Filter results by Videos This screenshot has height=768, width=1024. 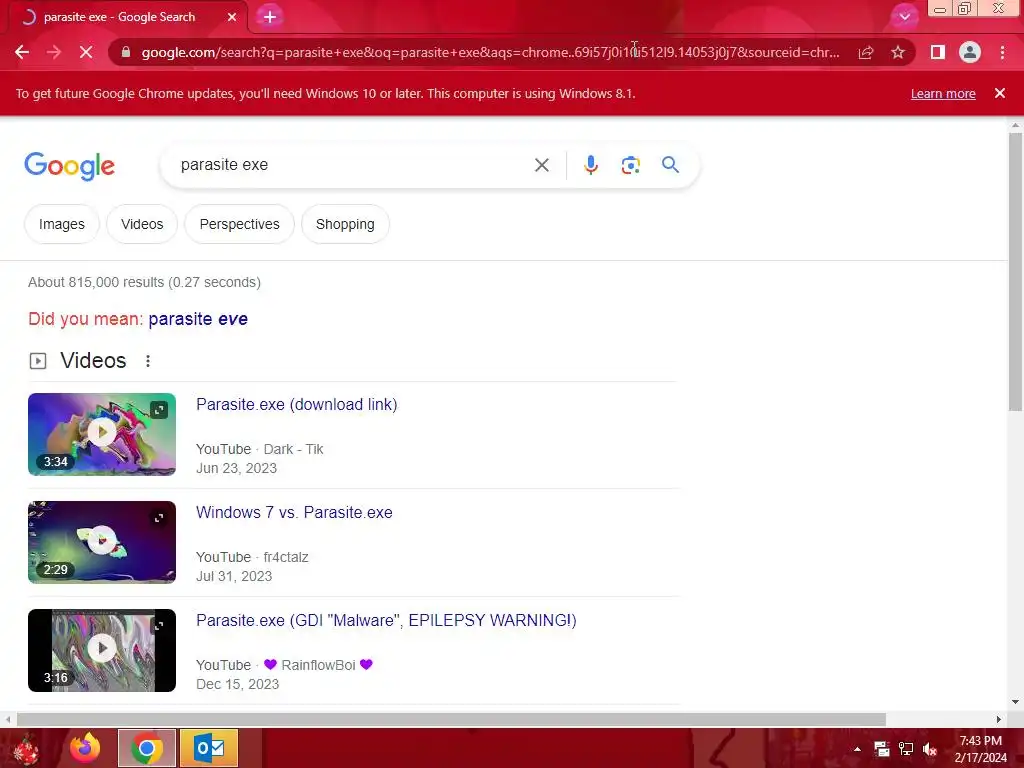(142, 224)
